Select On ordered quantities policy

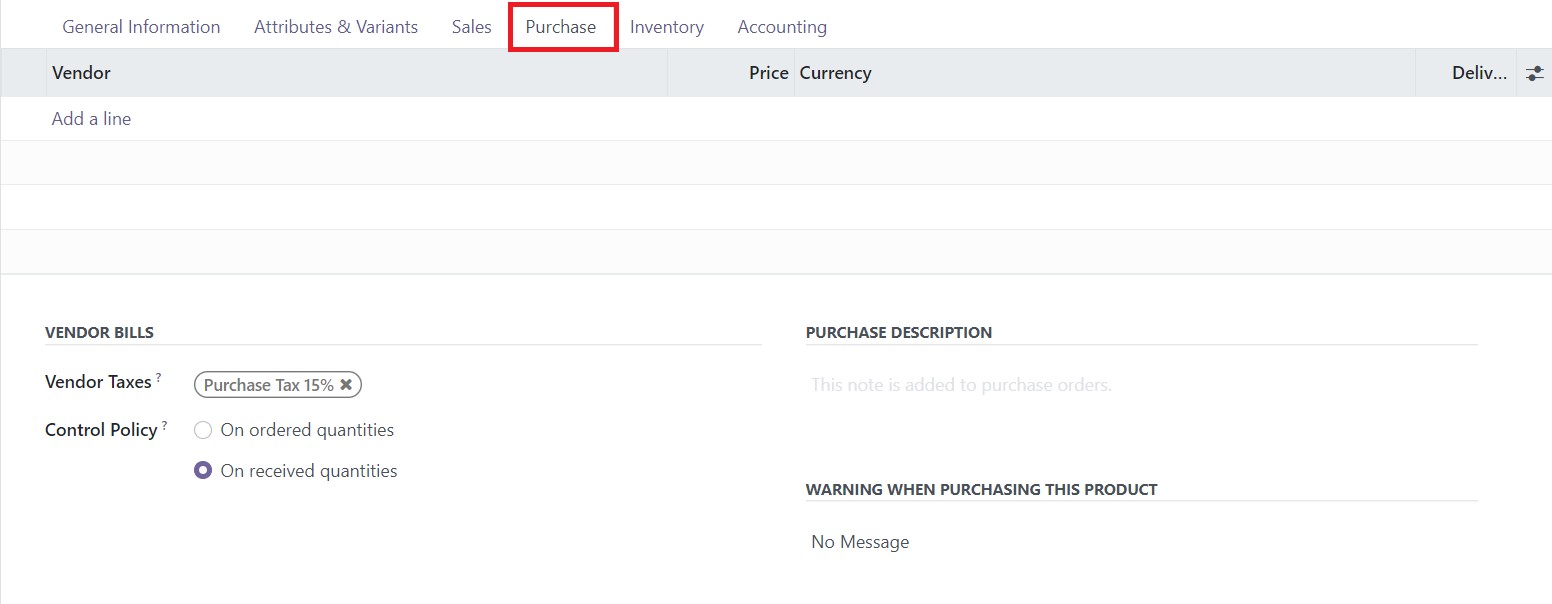[x=203, y=430]
